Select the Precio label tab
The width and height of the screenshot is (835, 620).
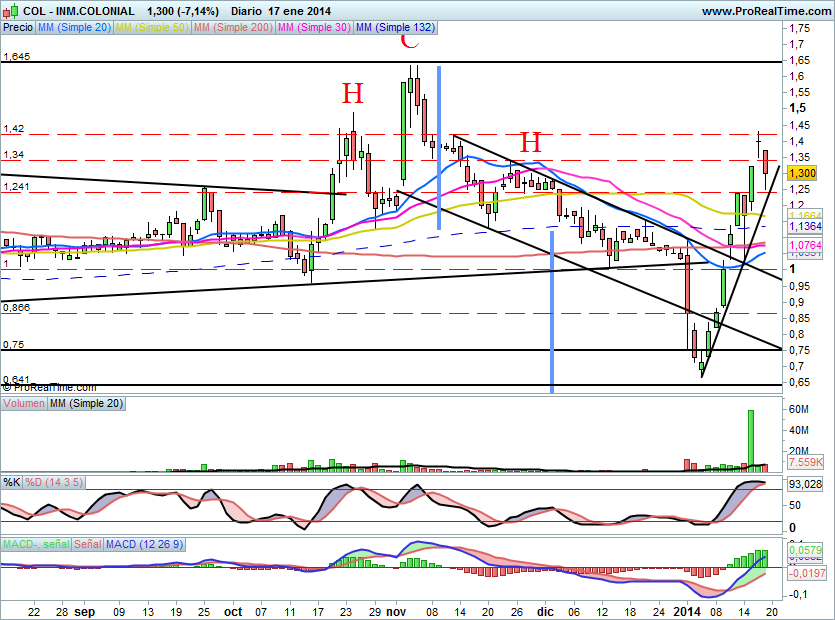tap(17, 28)
